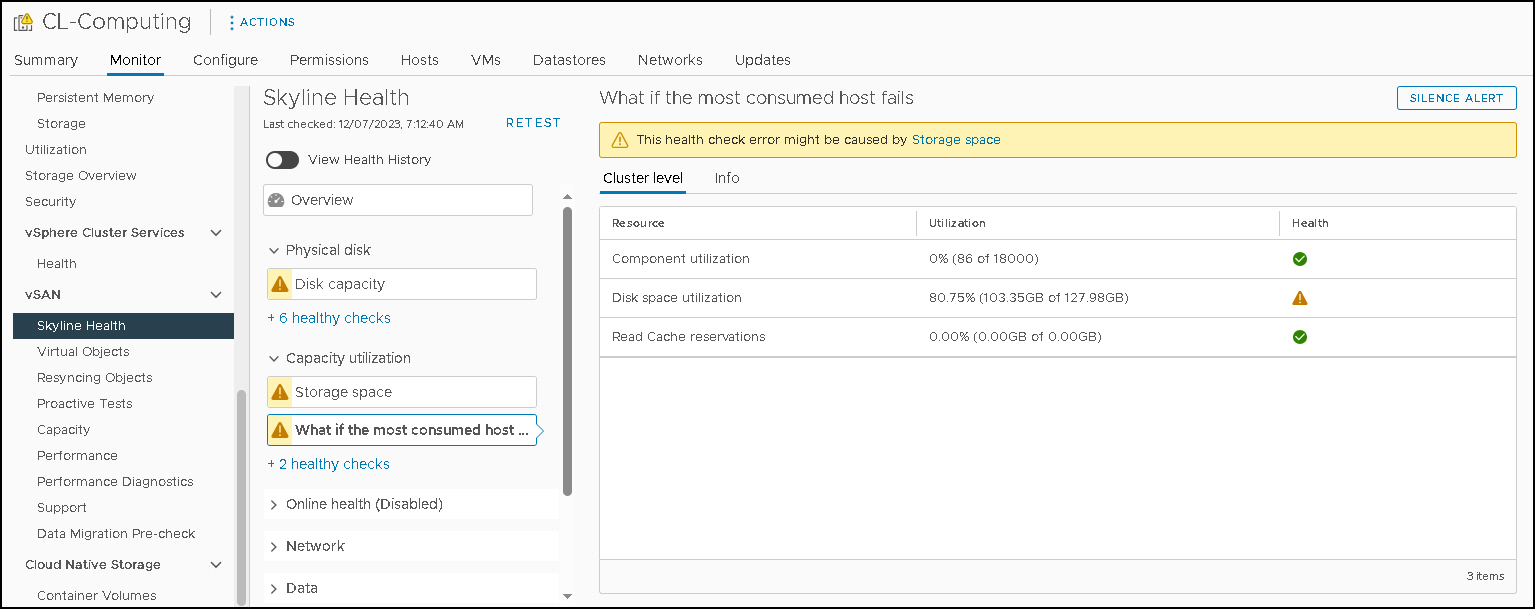
Task: Click the Overview gauge icon
Action: [x=277, y=200]
